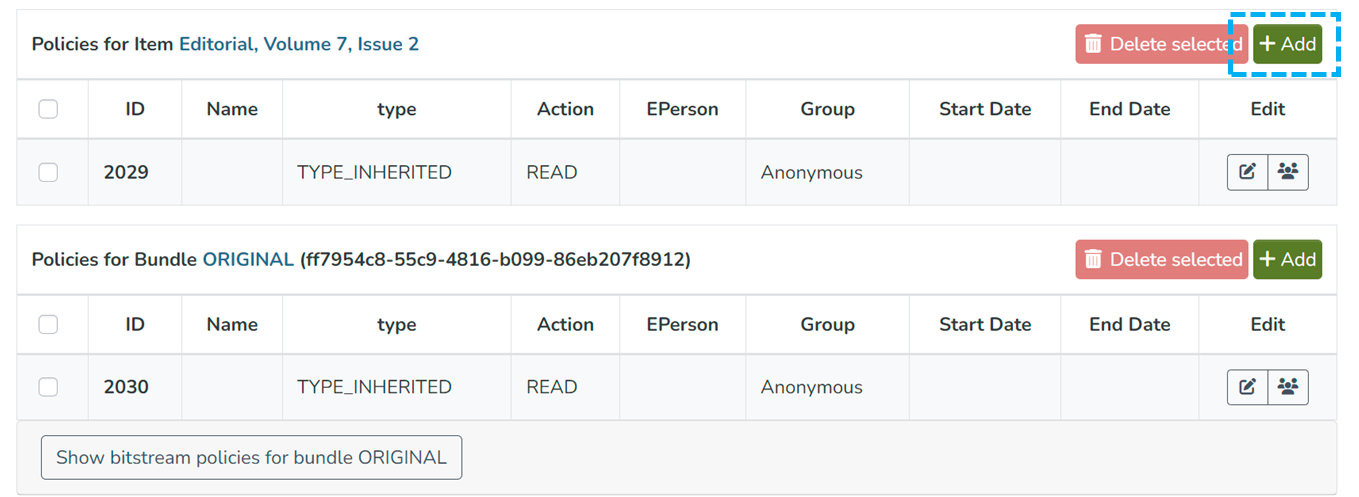Show bitstream policies for bundle ORIGINAL
This screenshot has width=1359, height=497.
point(251,457)
